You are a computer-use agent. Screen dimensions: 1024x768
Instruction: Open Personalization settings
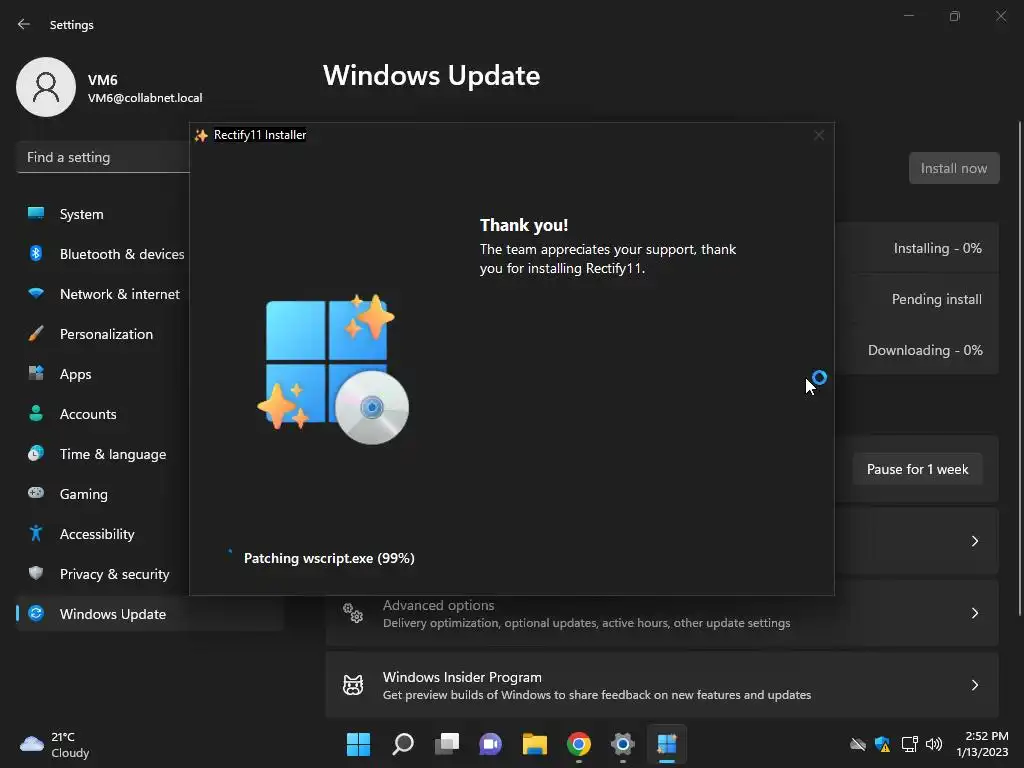tap(104, 334)
